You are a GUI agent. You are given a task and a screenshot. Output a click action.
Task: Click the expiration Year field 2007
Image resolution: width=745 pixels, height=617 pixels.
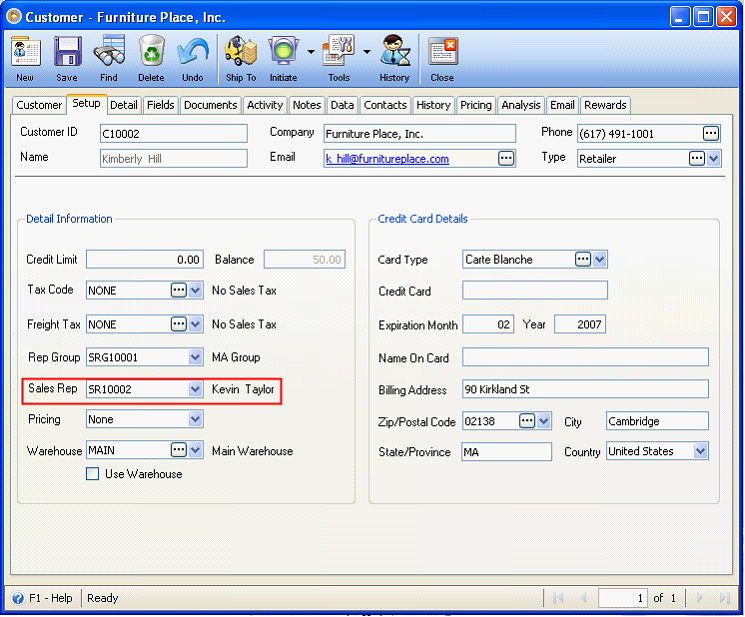(x=580, y=324)
